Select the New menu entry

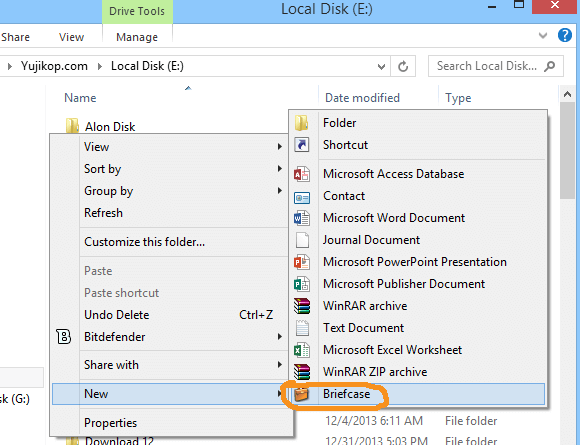169,394
